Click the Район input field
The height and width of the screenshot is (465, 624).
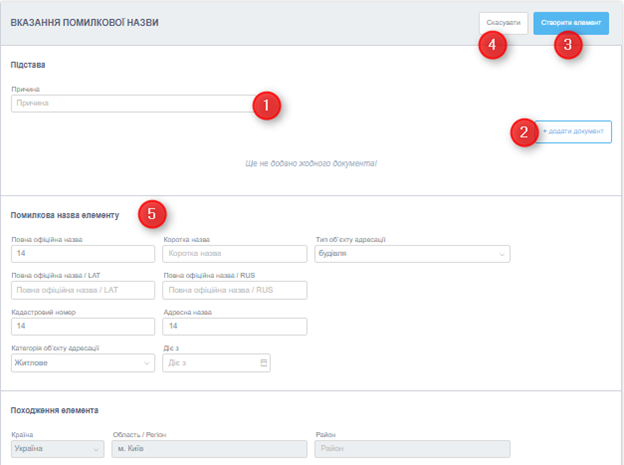[x=412, y=449]
